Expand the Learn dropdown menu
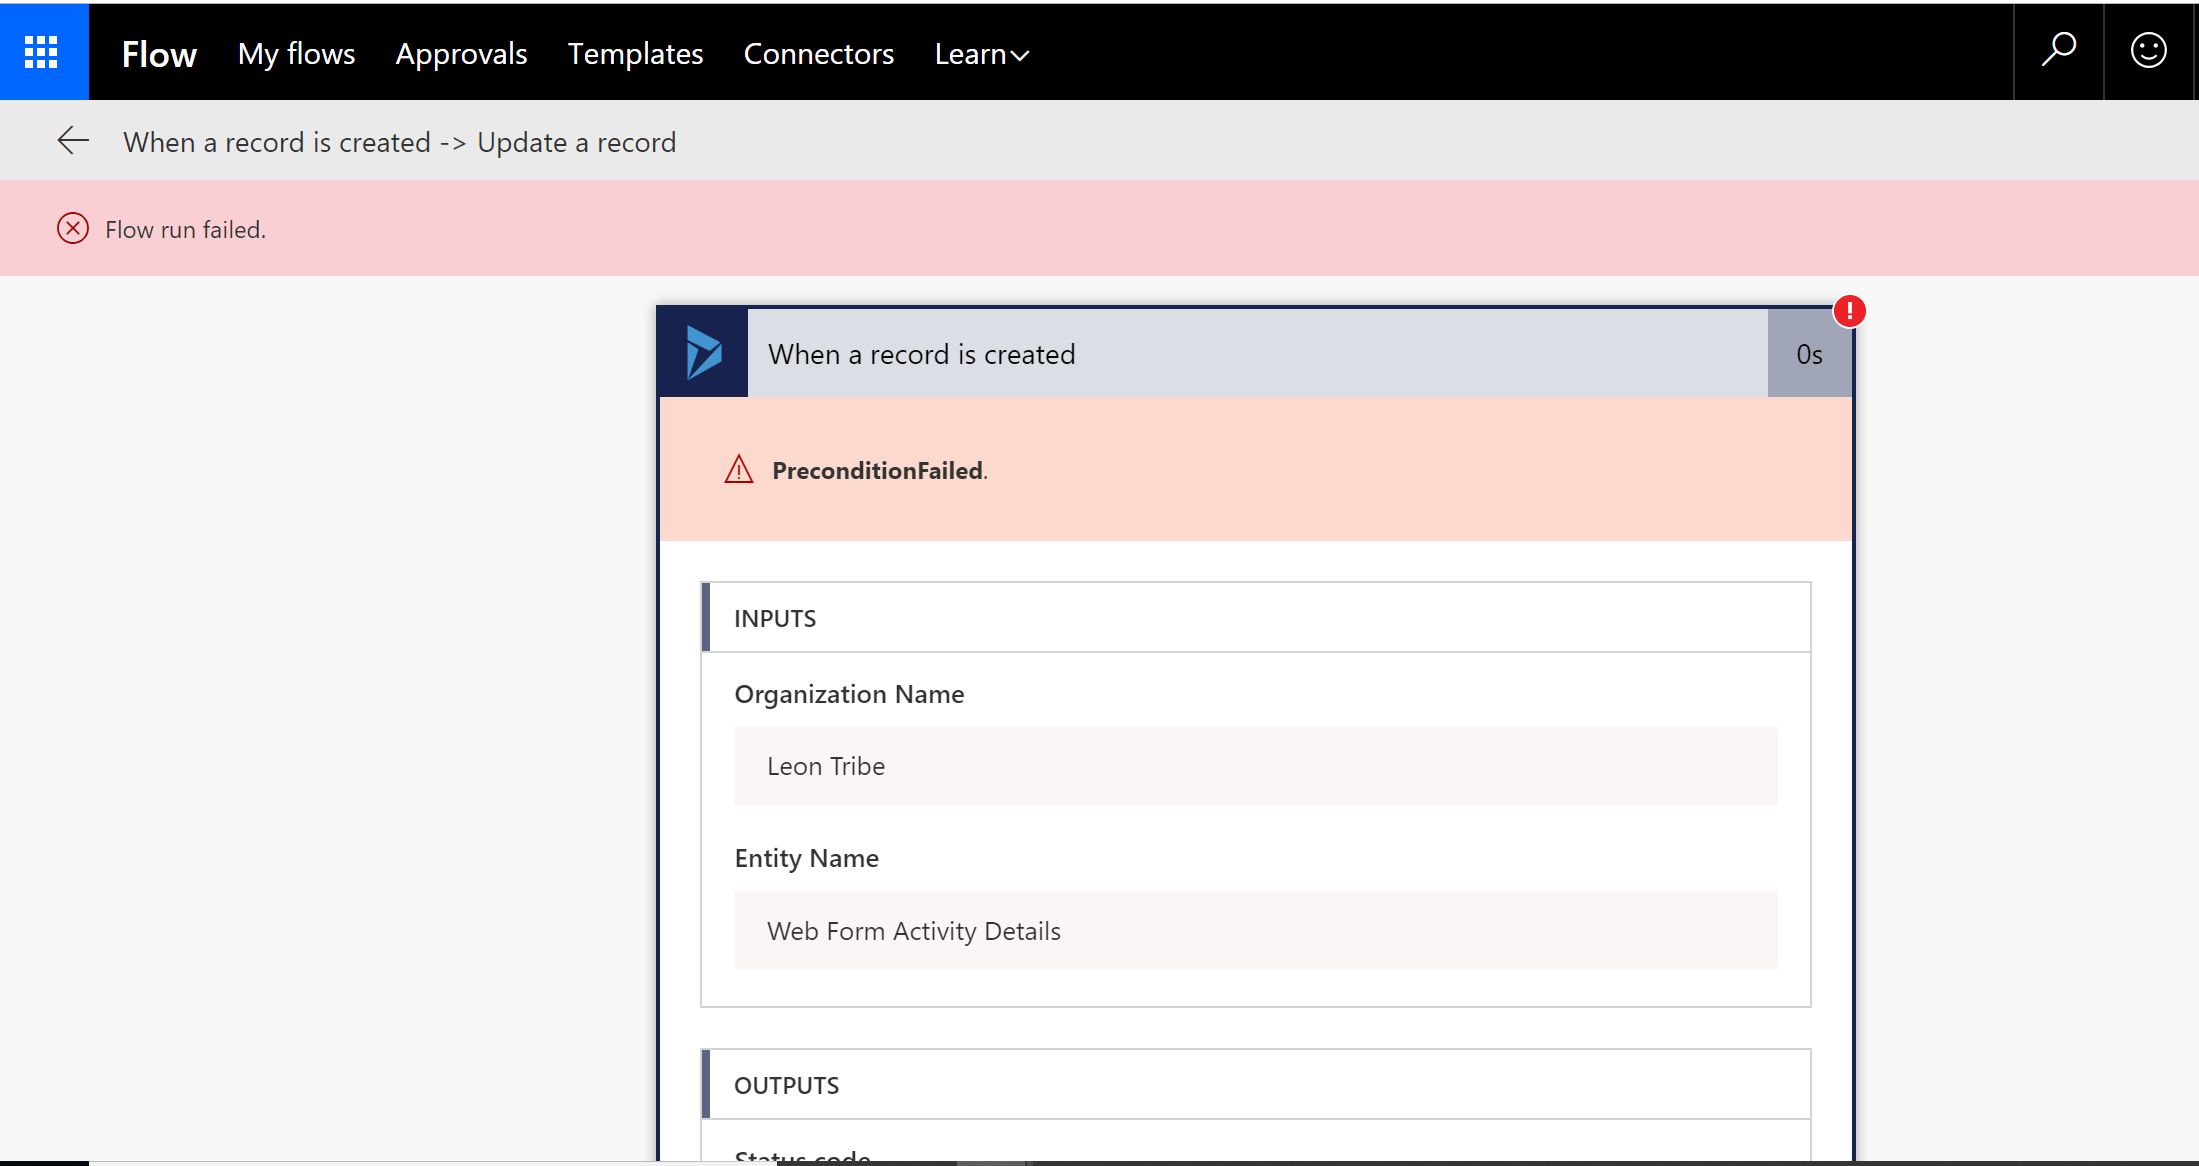The image size is (2199, 1166). 981,54
